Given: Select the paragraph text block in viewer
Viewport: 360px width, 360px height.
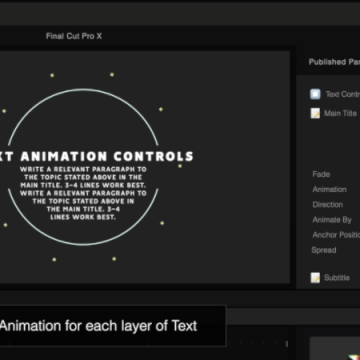Looking at the screenshot, I should click(83, 193).
